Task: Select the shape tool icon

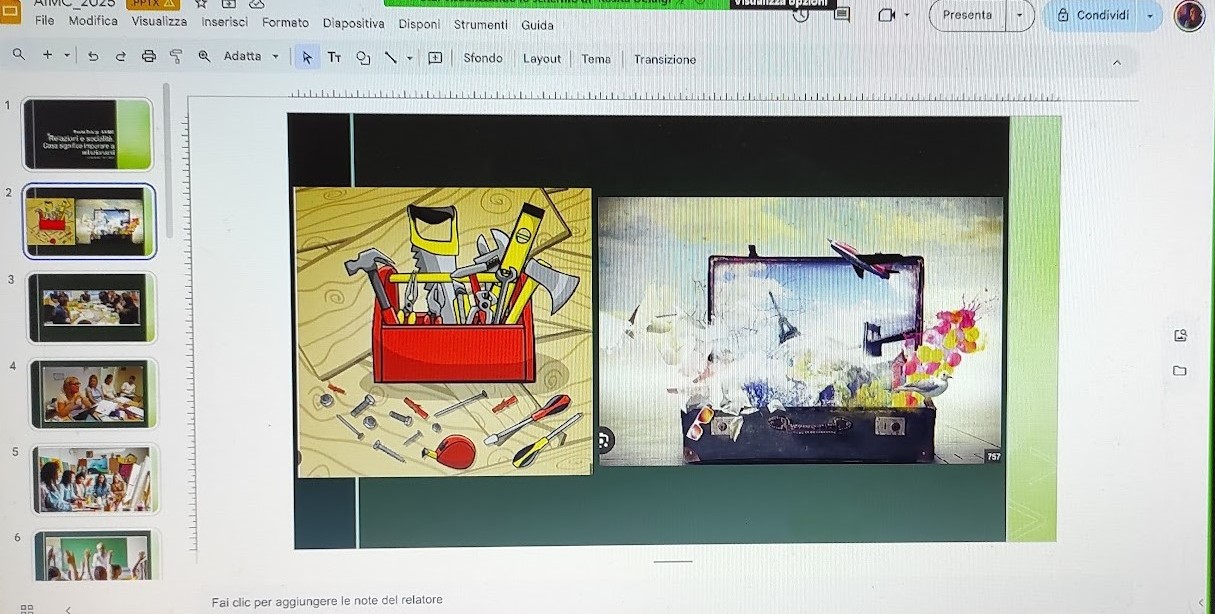Action: pos(363,58)
